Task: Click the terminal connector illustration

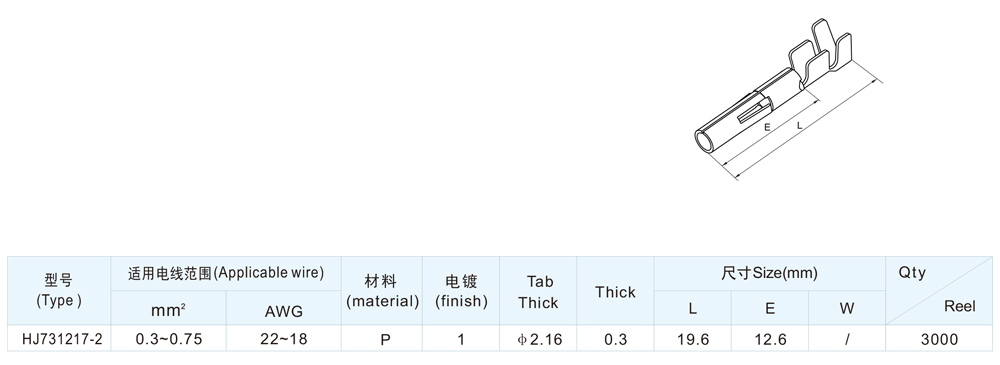Action: [x=788, y=99]
